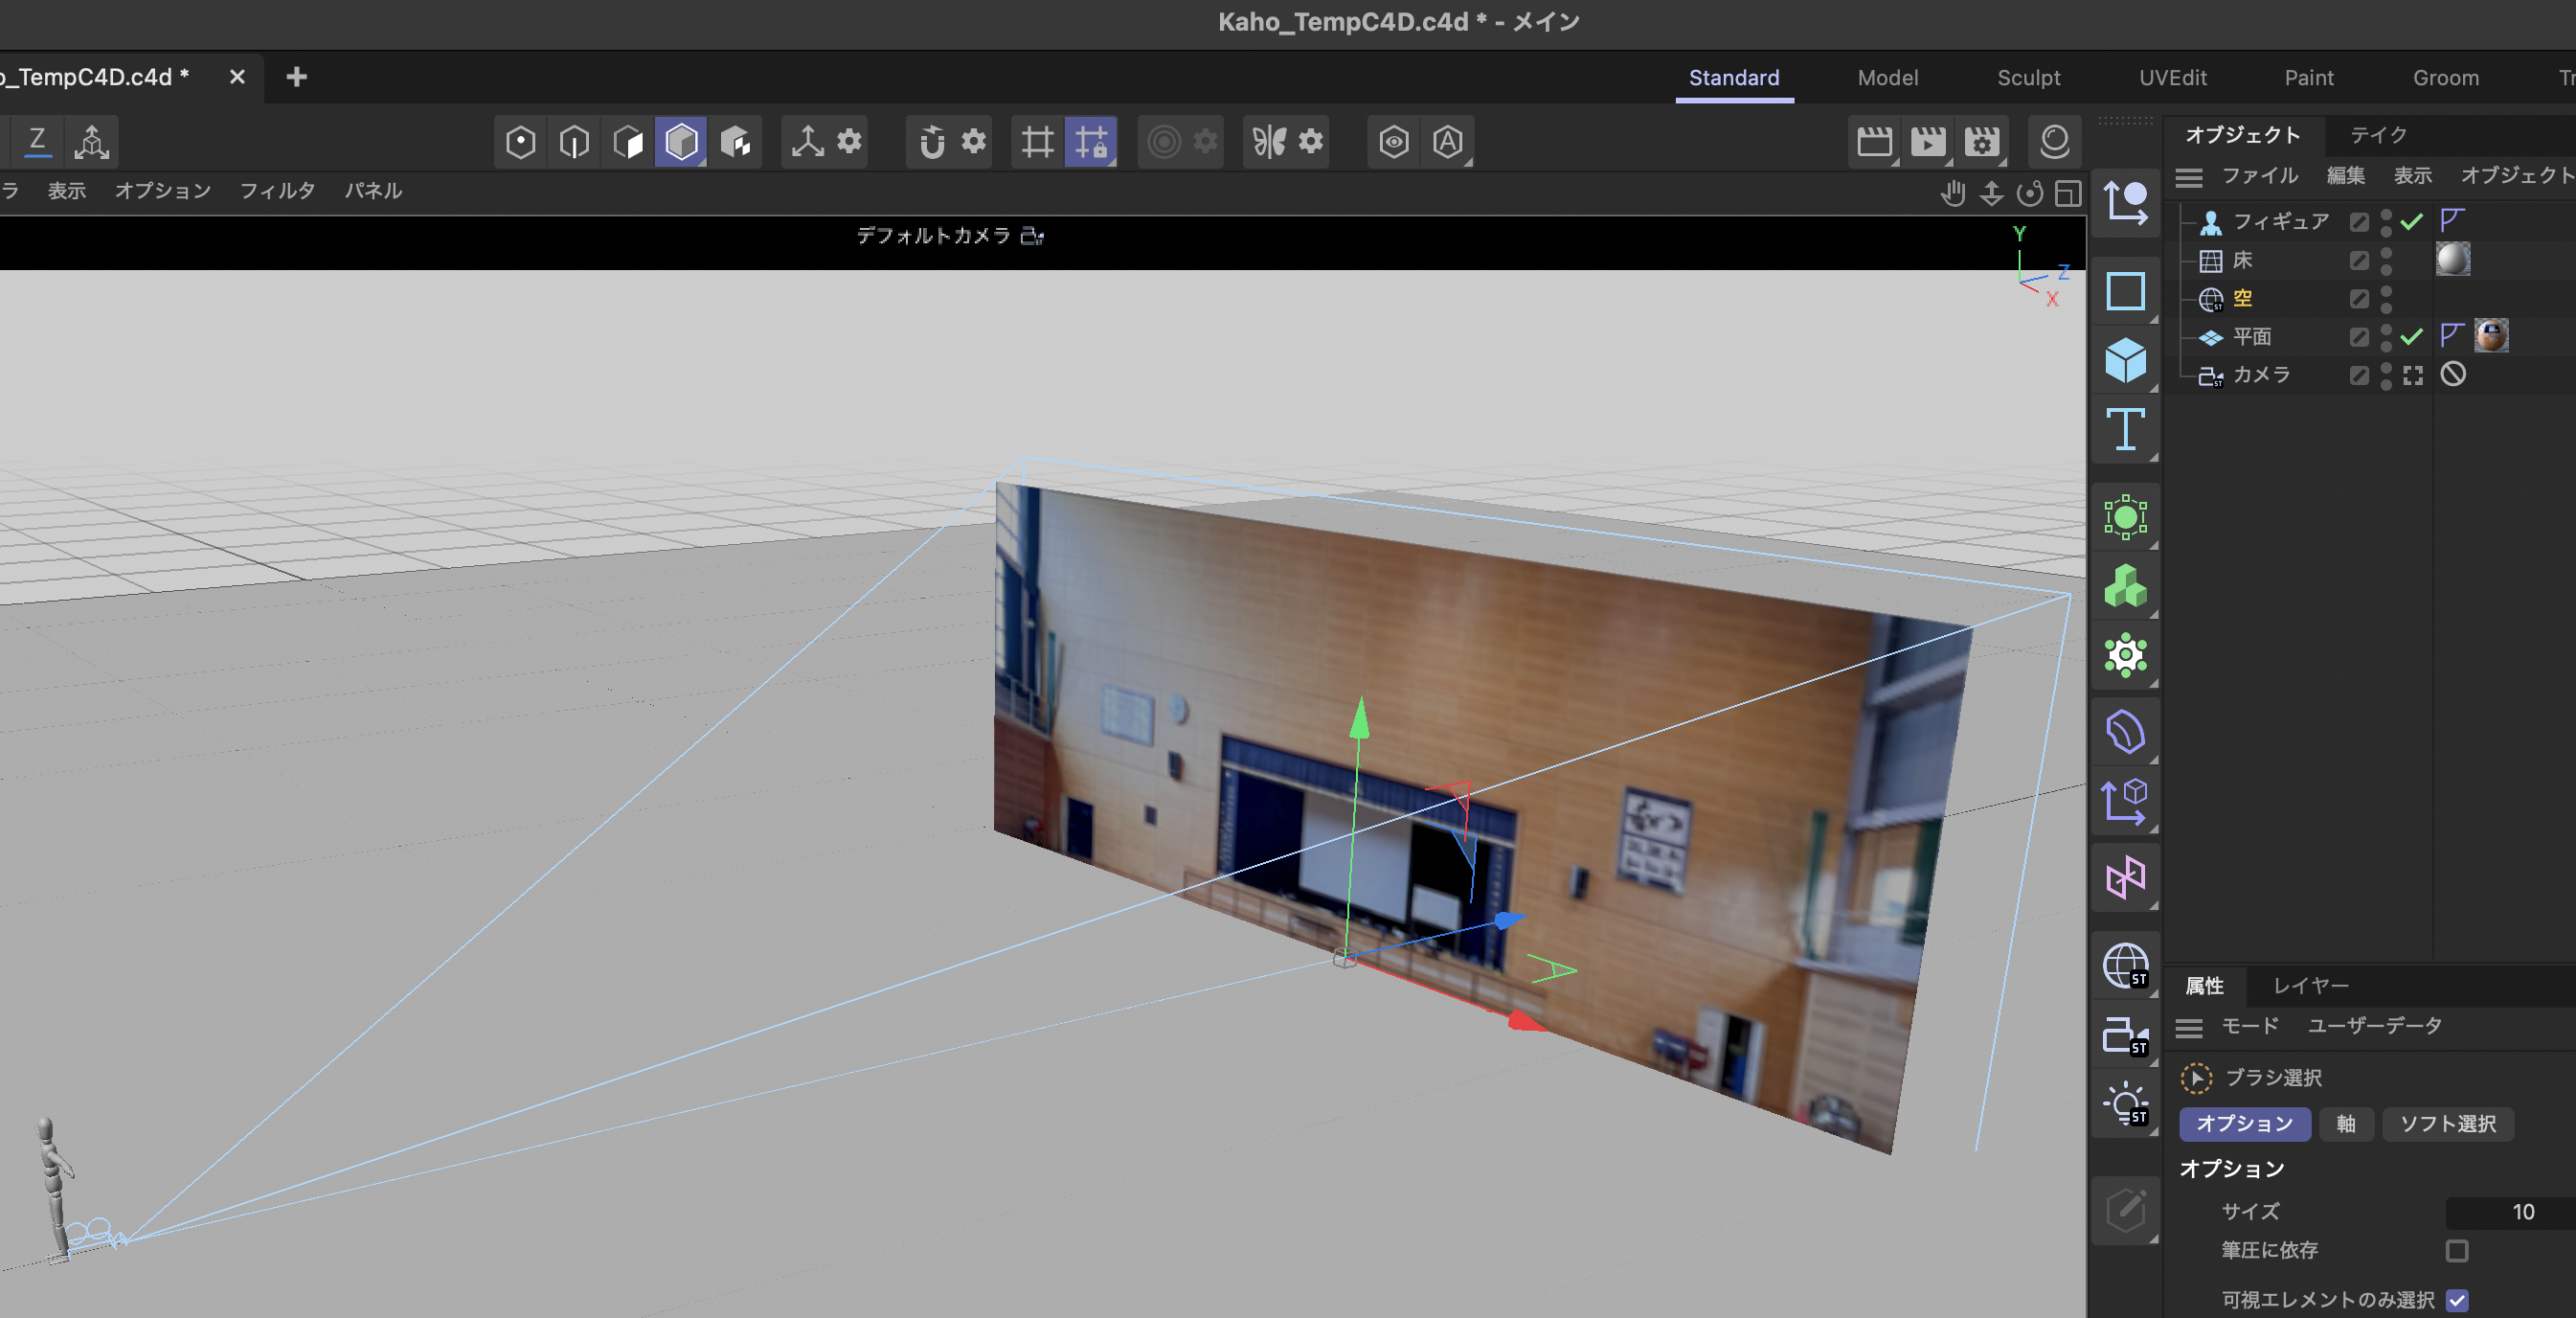Click the Render to Picture Viewer icon

(1927, 141)
